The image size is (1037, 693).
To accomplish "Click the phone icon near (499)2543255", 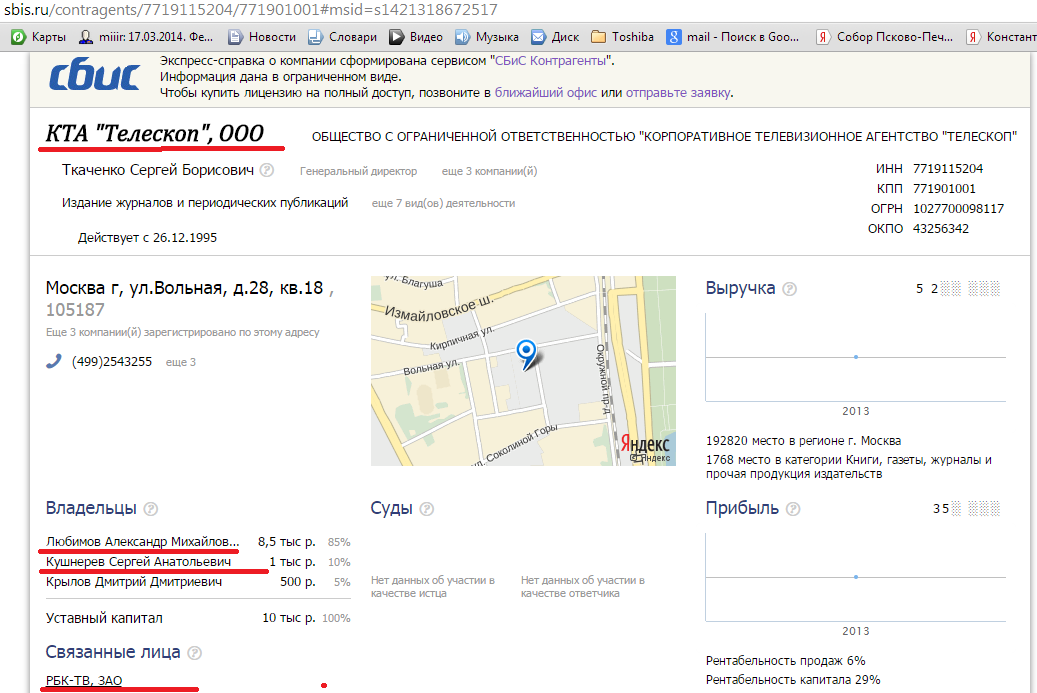I will (54, 361).
